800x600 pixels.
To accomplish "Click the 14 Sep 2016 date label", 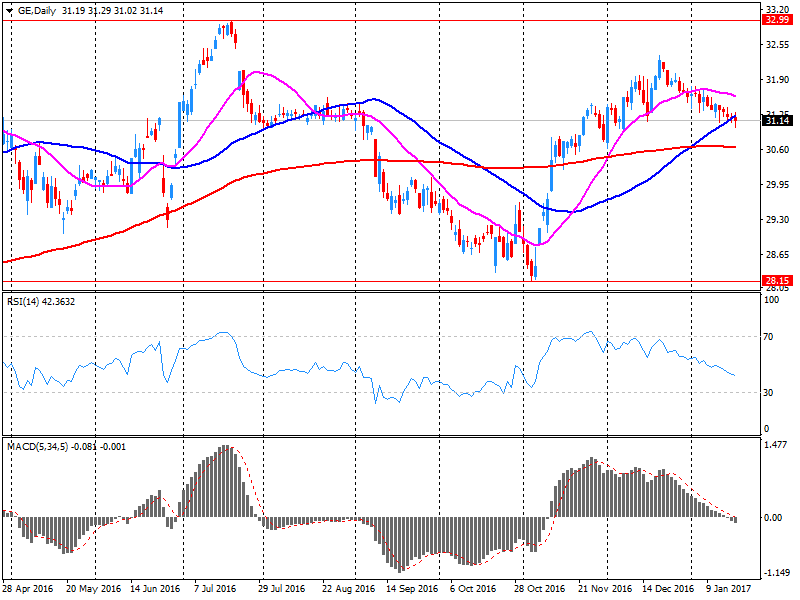I will click(412, 588).
